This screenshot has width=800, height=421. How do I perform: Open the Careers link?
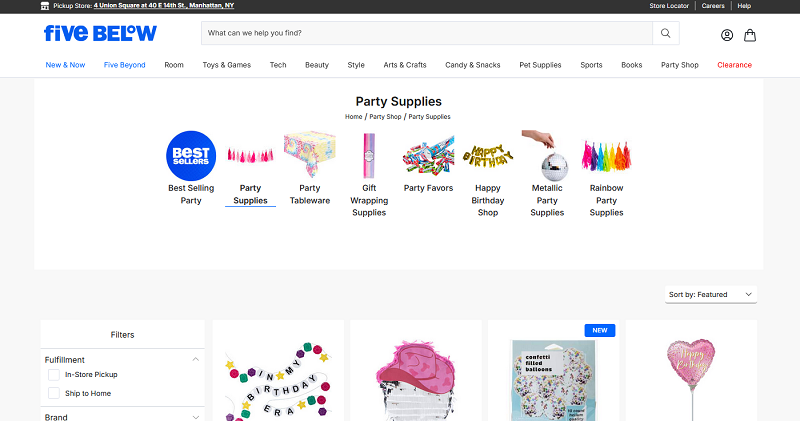[713, 6]
